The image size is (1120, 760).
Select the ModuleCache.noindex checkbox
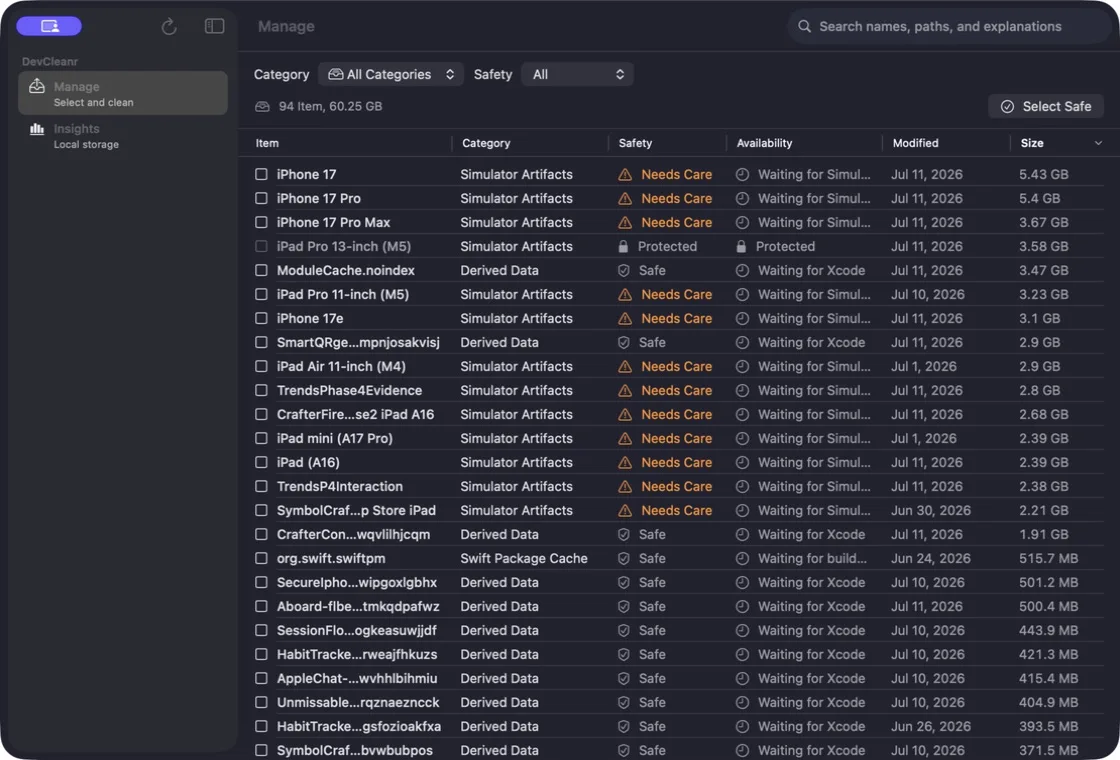[261, 271]
